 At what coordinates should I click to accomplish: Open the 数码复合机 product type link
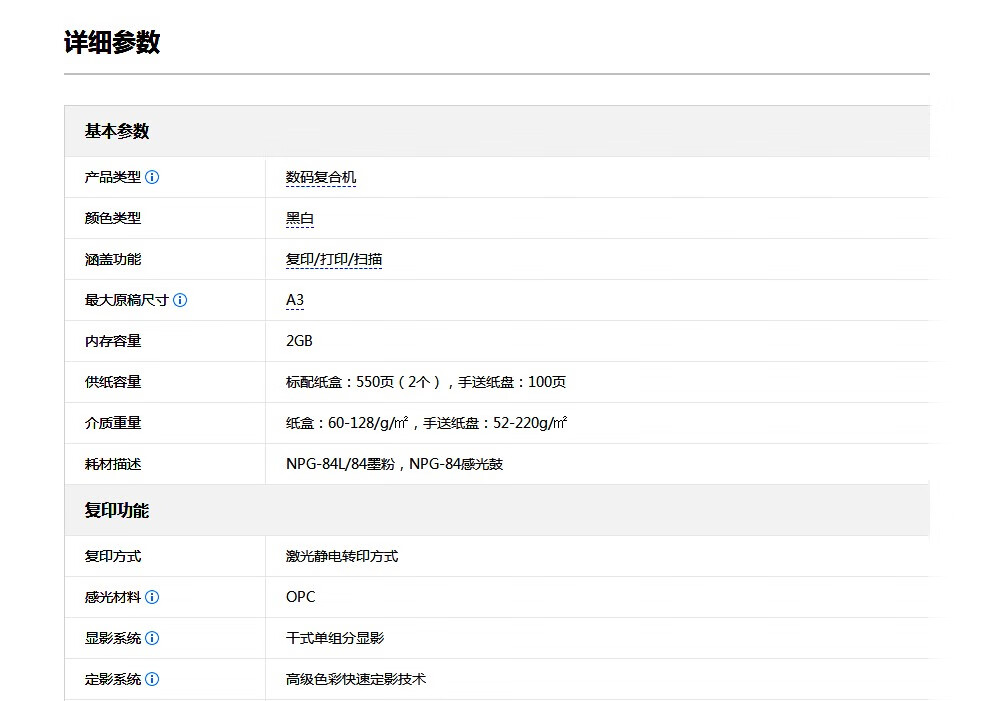point(320,177)
